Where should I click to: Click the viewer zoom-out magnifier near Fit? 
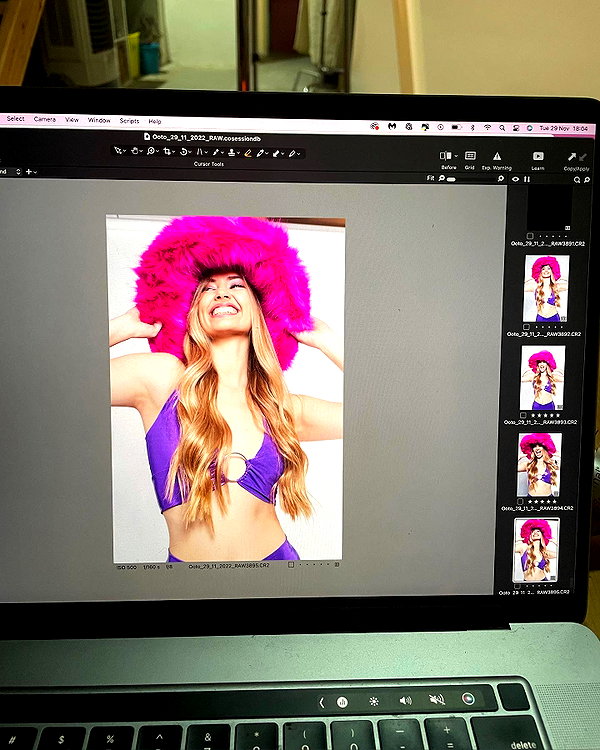pyautogui.click(x=442, y=178)
